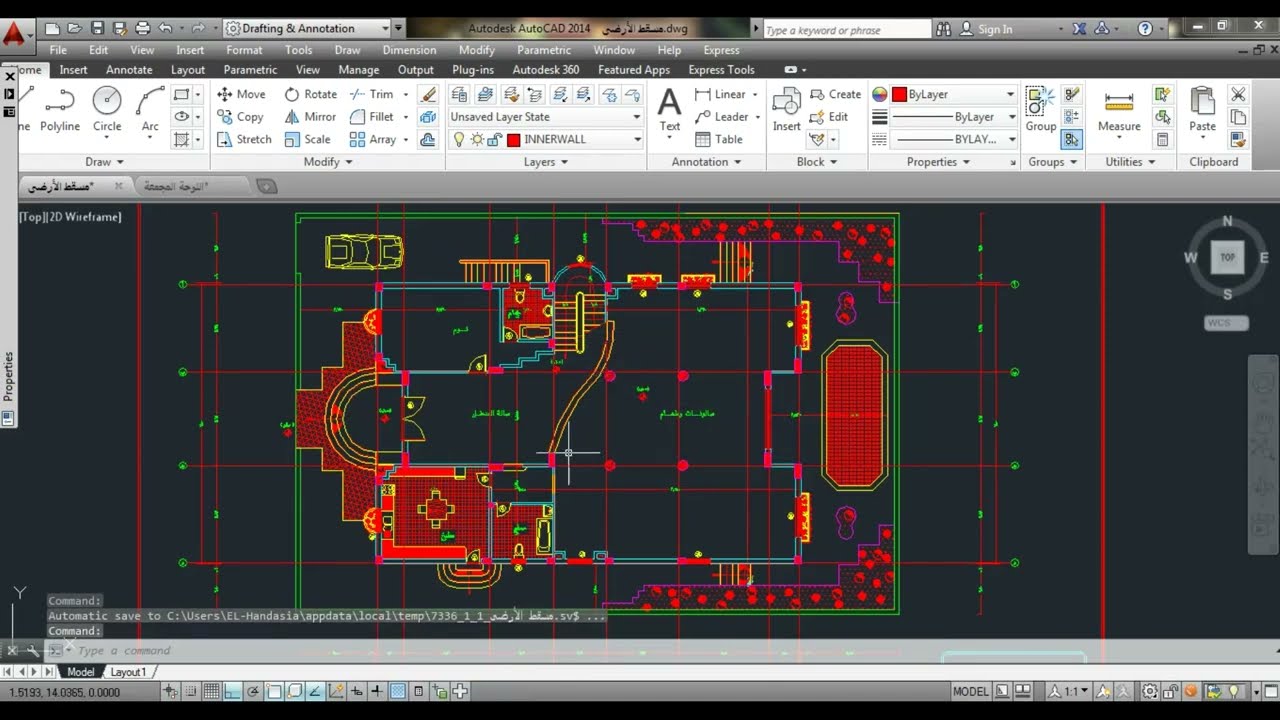Select the Circle drawing tool

pyautogui.click(x=107, y=109)
